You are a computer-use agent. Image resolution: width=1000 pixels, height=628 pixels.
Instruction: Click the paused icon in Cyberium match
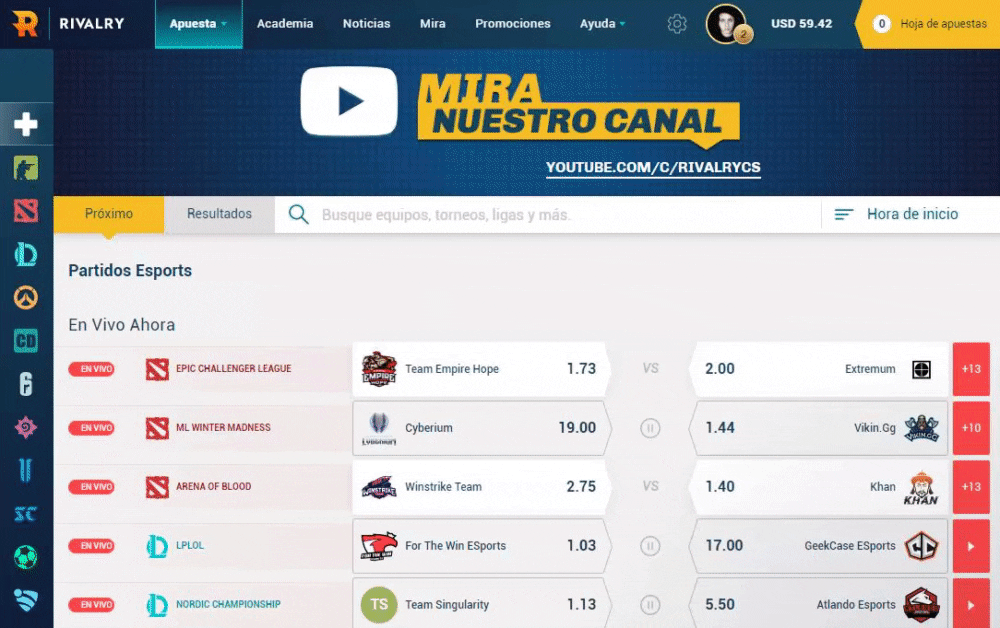650,428
